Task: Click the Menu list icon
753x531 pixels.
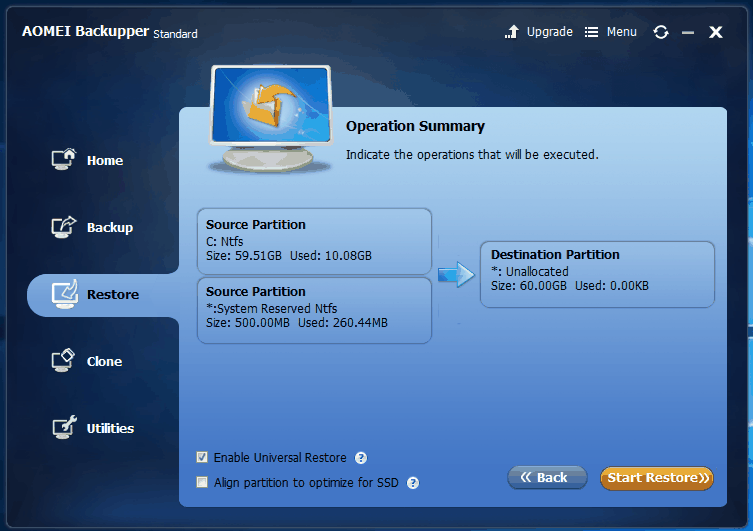Action: pos(591,32)
